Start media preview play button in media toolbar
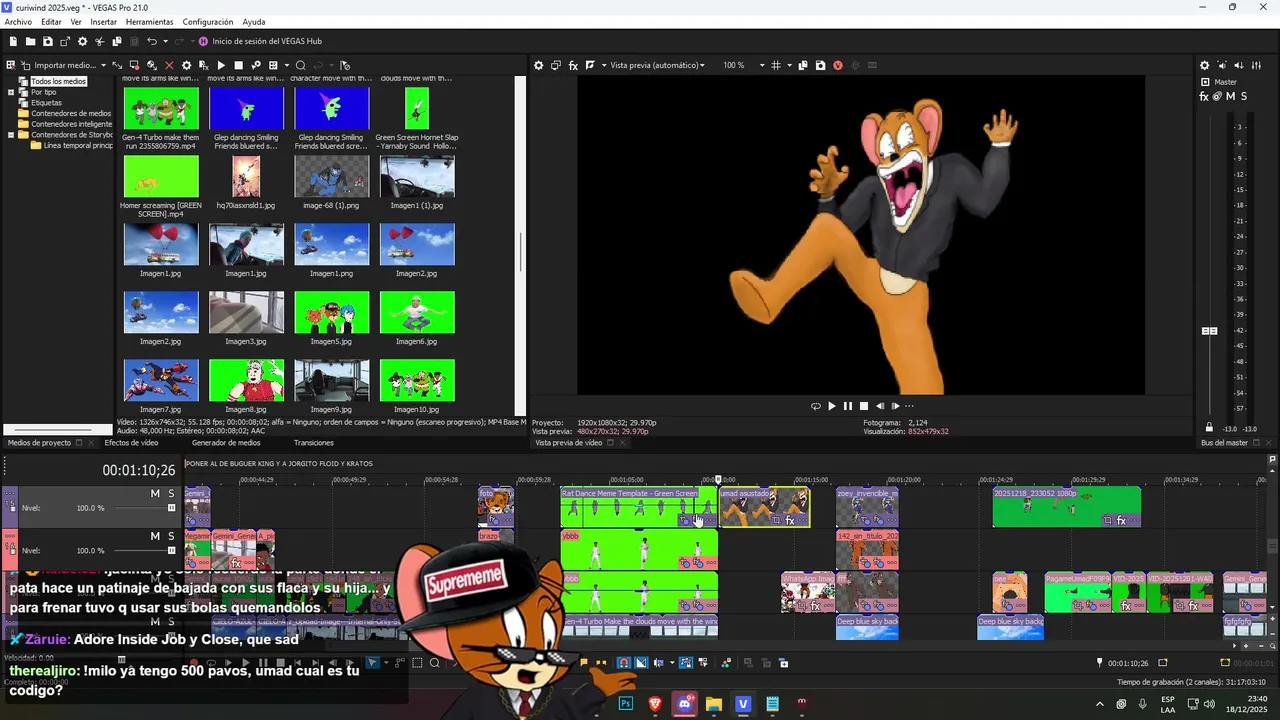Viewport: 1280px width, 720px height. coord(221,65)
